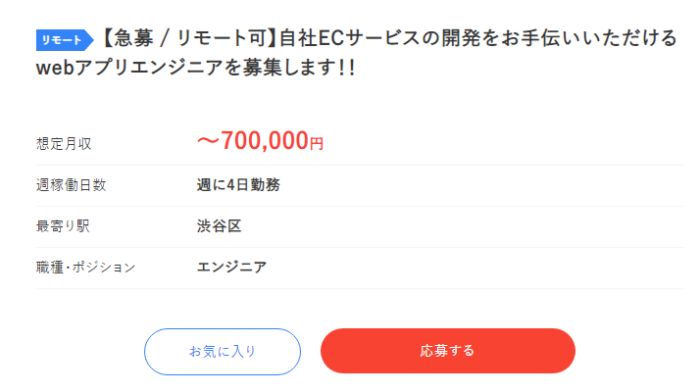Click the red 応募する apply button

pyautogui.click(x=448, y=351)
